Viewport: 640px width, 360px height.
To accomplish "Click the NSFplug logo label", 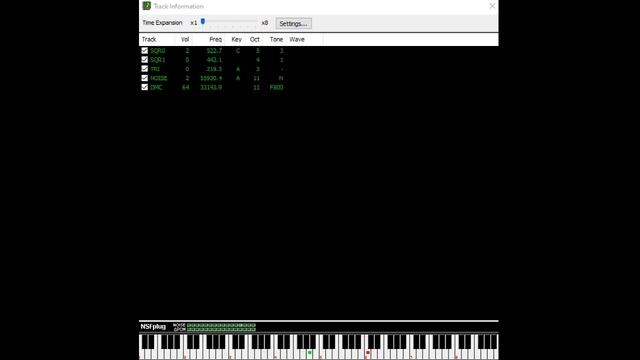I will pyautogui.click(x=153, y=327).
